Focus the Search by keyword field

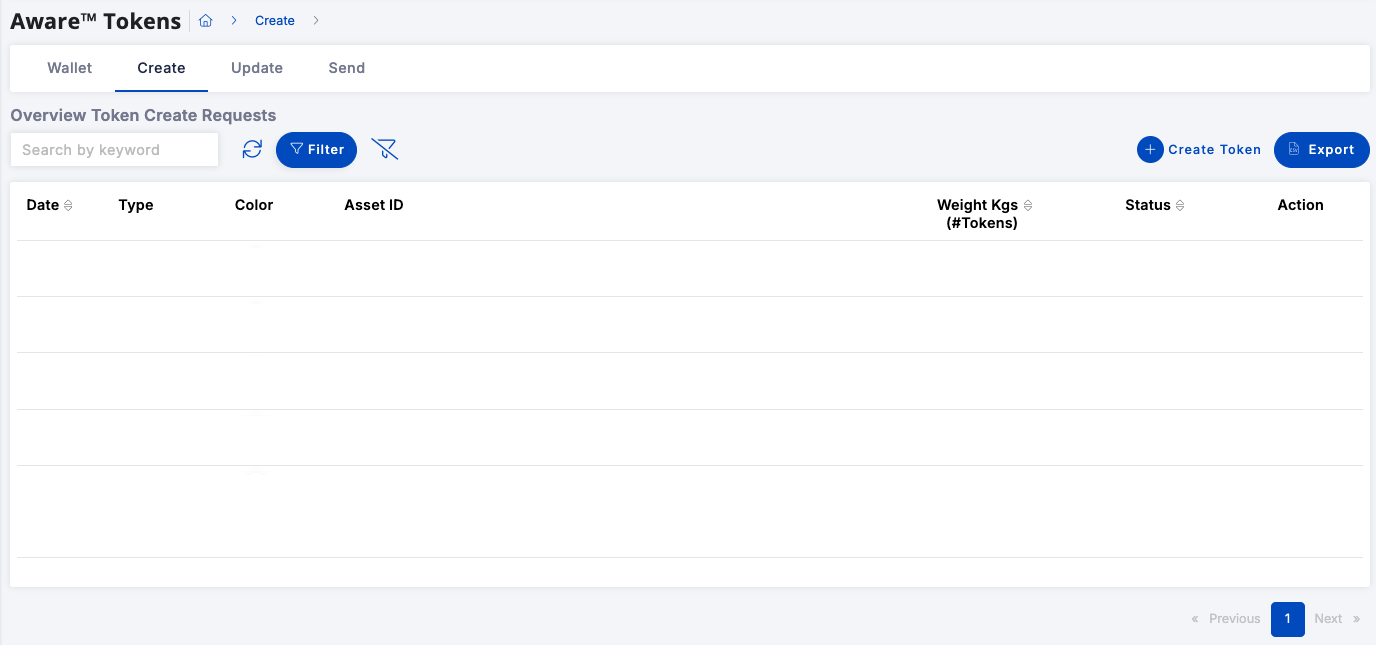(114, 149)
